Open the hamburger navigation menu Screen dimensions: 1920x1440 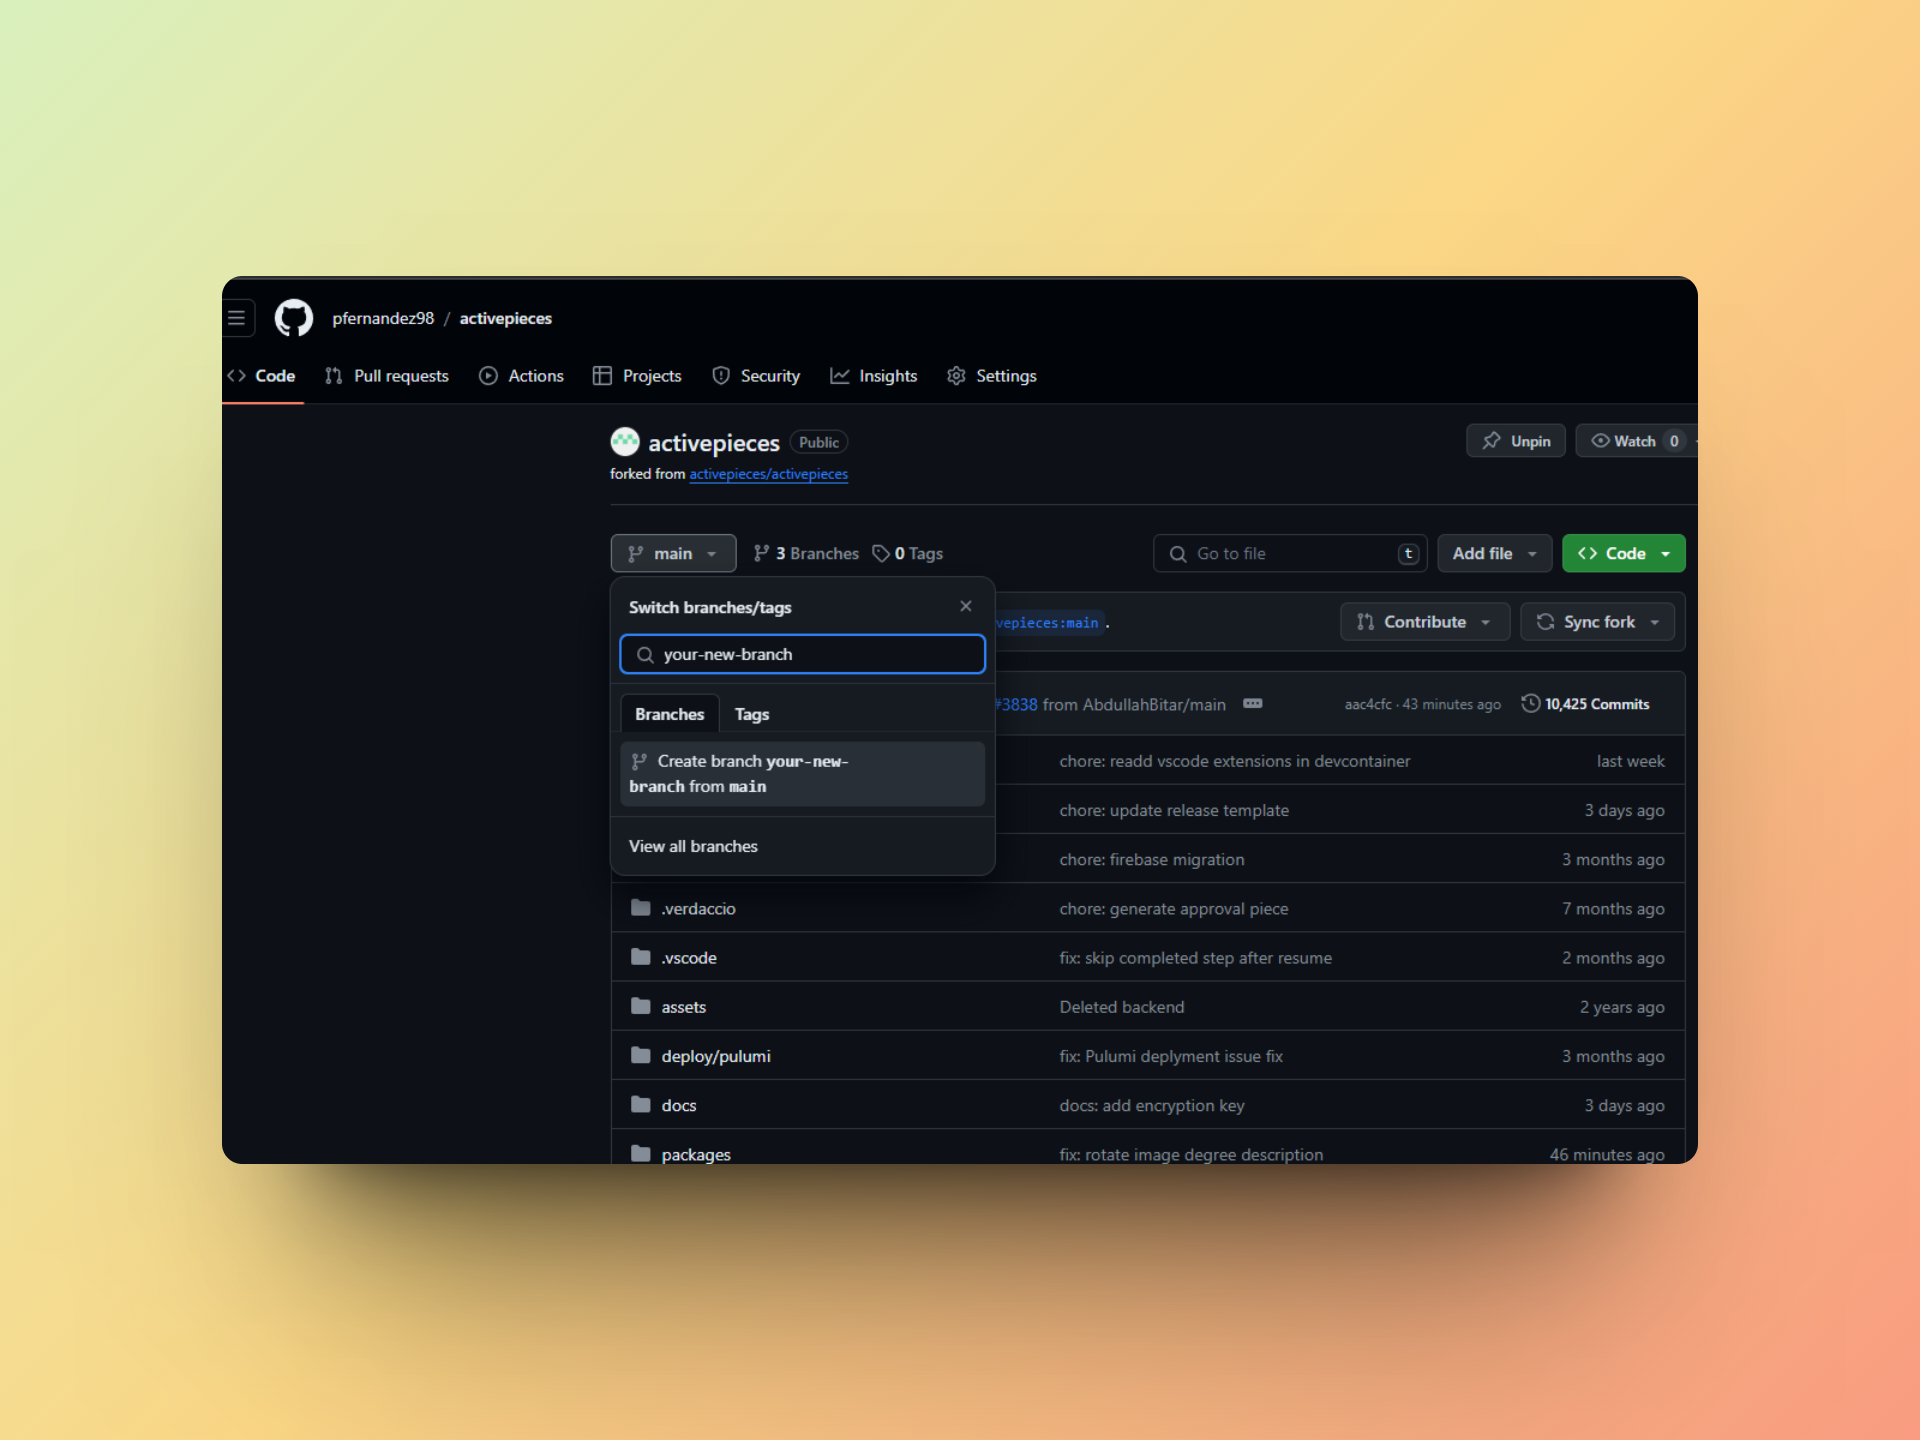pos(237,318)
